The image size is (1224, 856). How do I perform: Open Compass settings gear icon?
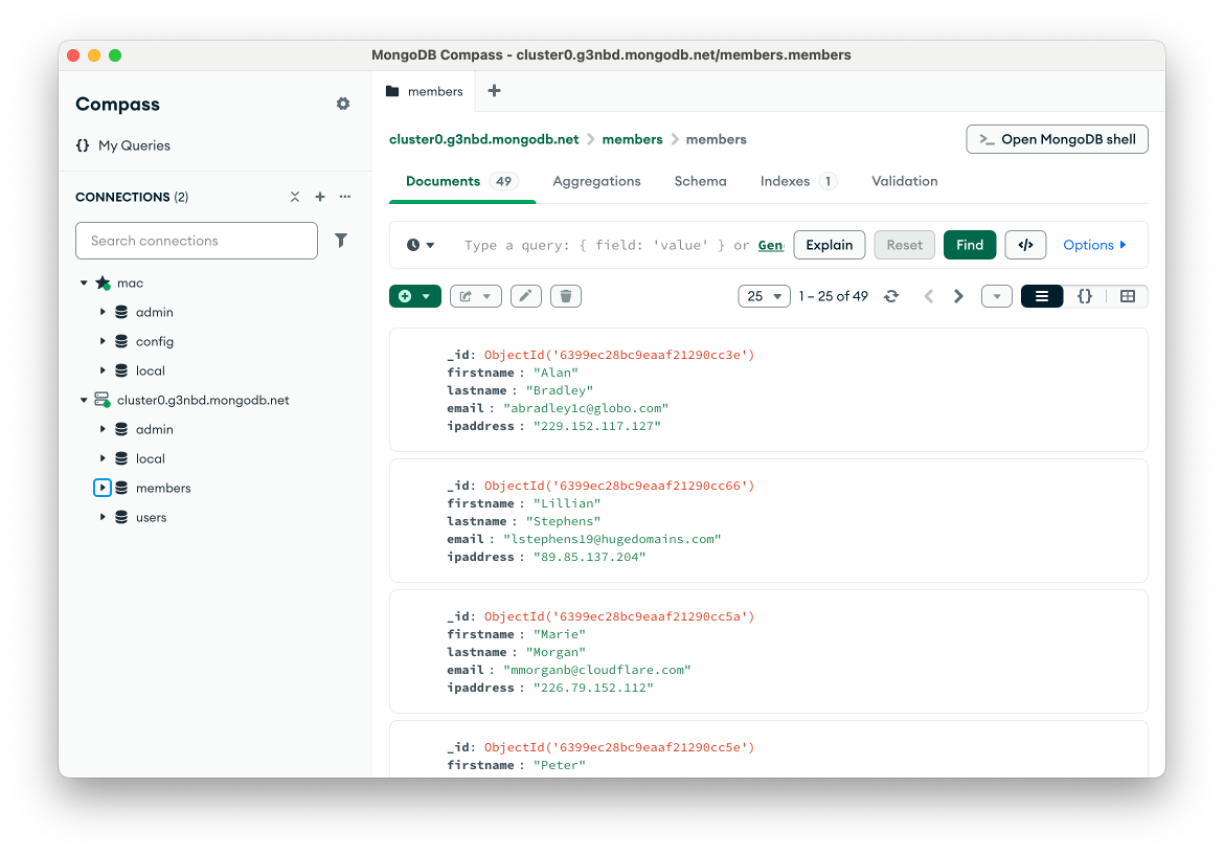coord(343,104)
